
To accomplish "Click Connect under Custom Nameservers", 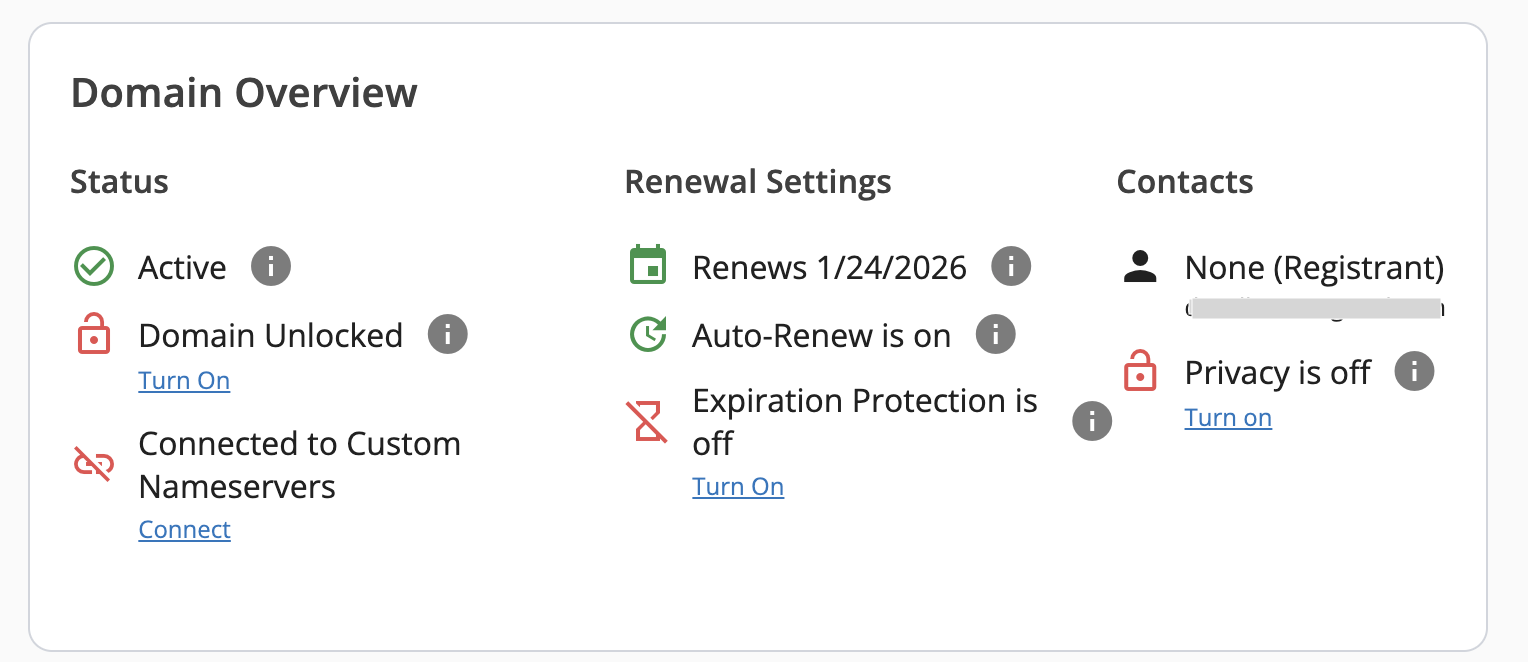I will [x=184, y=530].
